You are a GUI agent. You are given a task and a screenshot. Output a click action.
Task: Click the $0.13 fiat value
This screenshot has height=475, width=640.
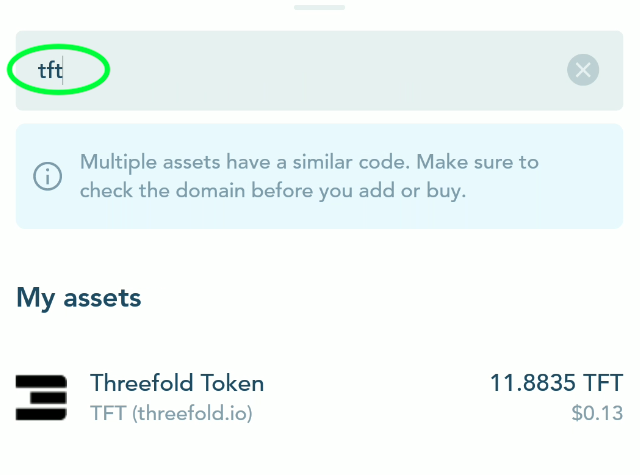click(598, 413)
